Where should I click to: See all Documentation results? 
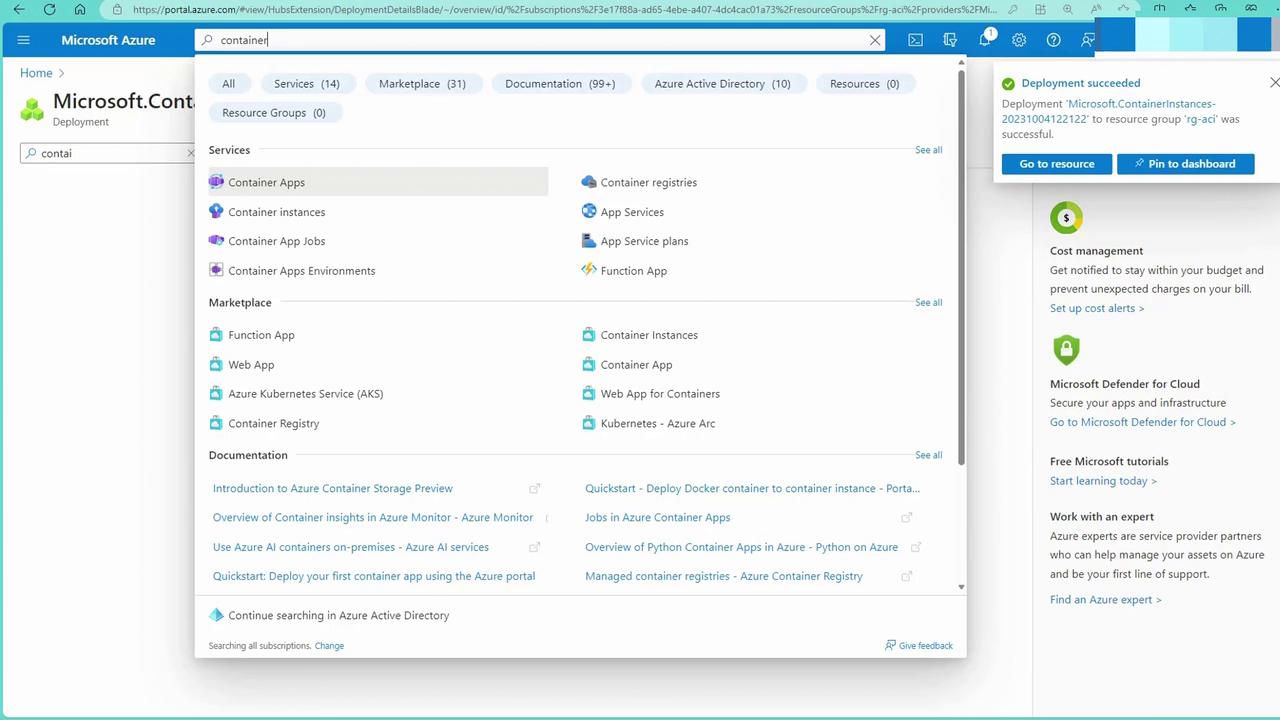click(x=928, y=455)
